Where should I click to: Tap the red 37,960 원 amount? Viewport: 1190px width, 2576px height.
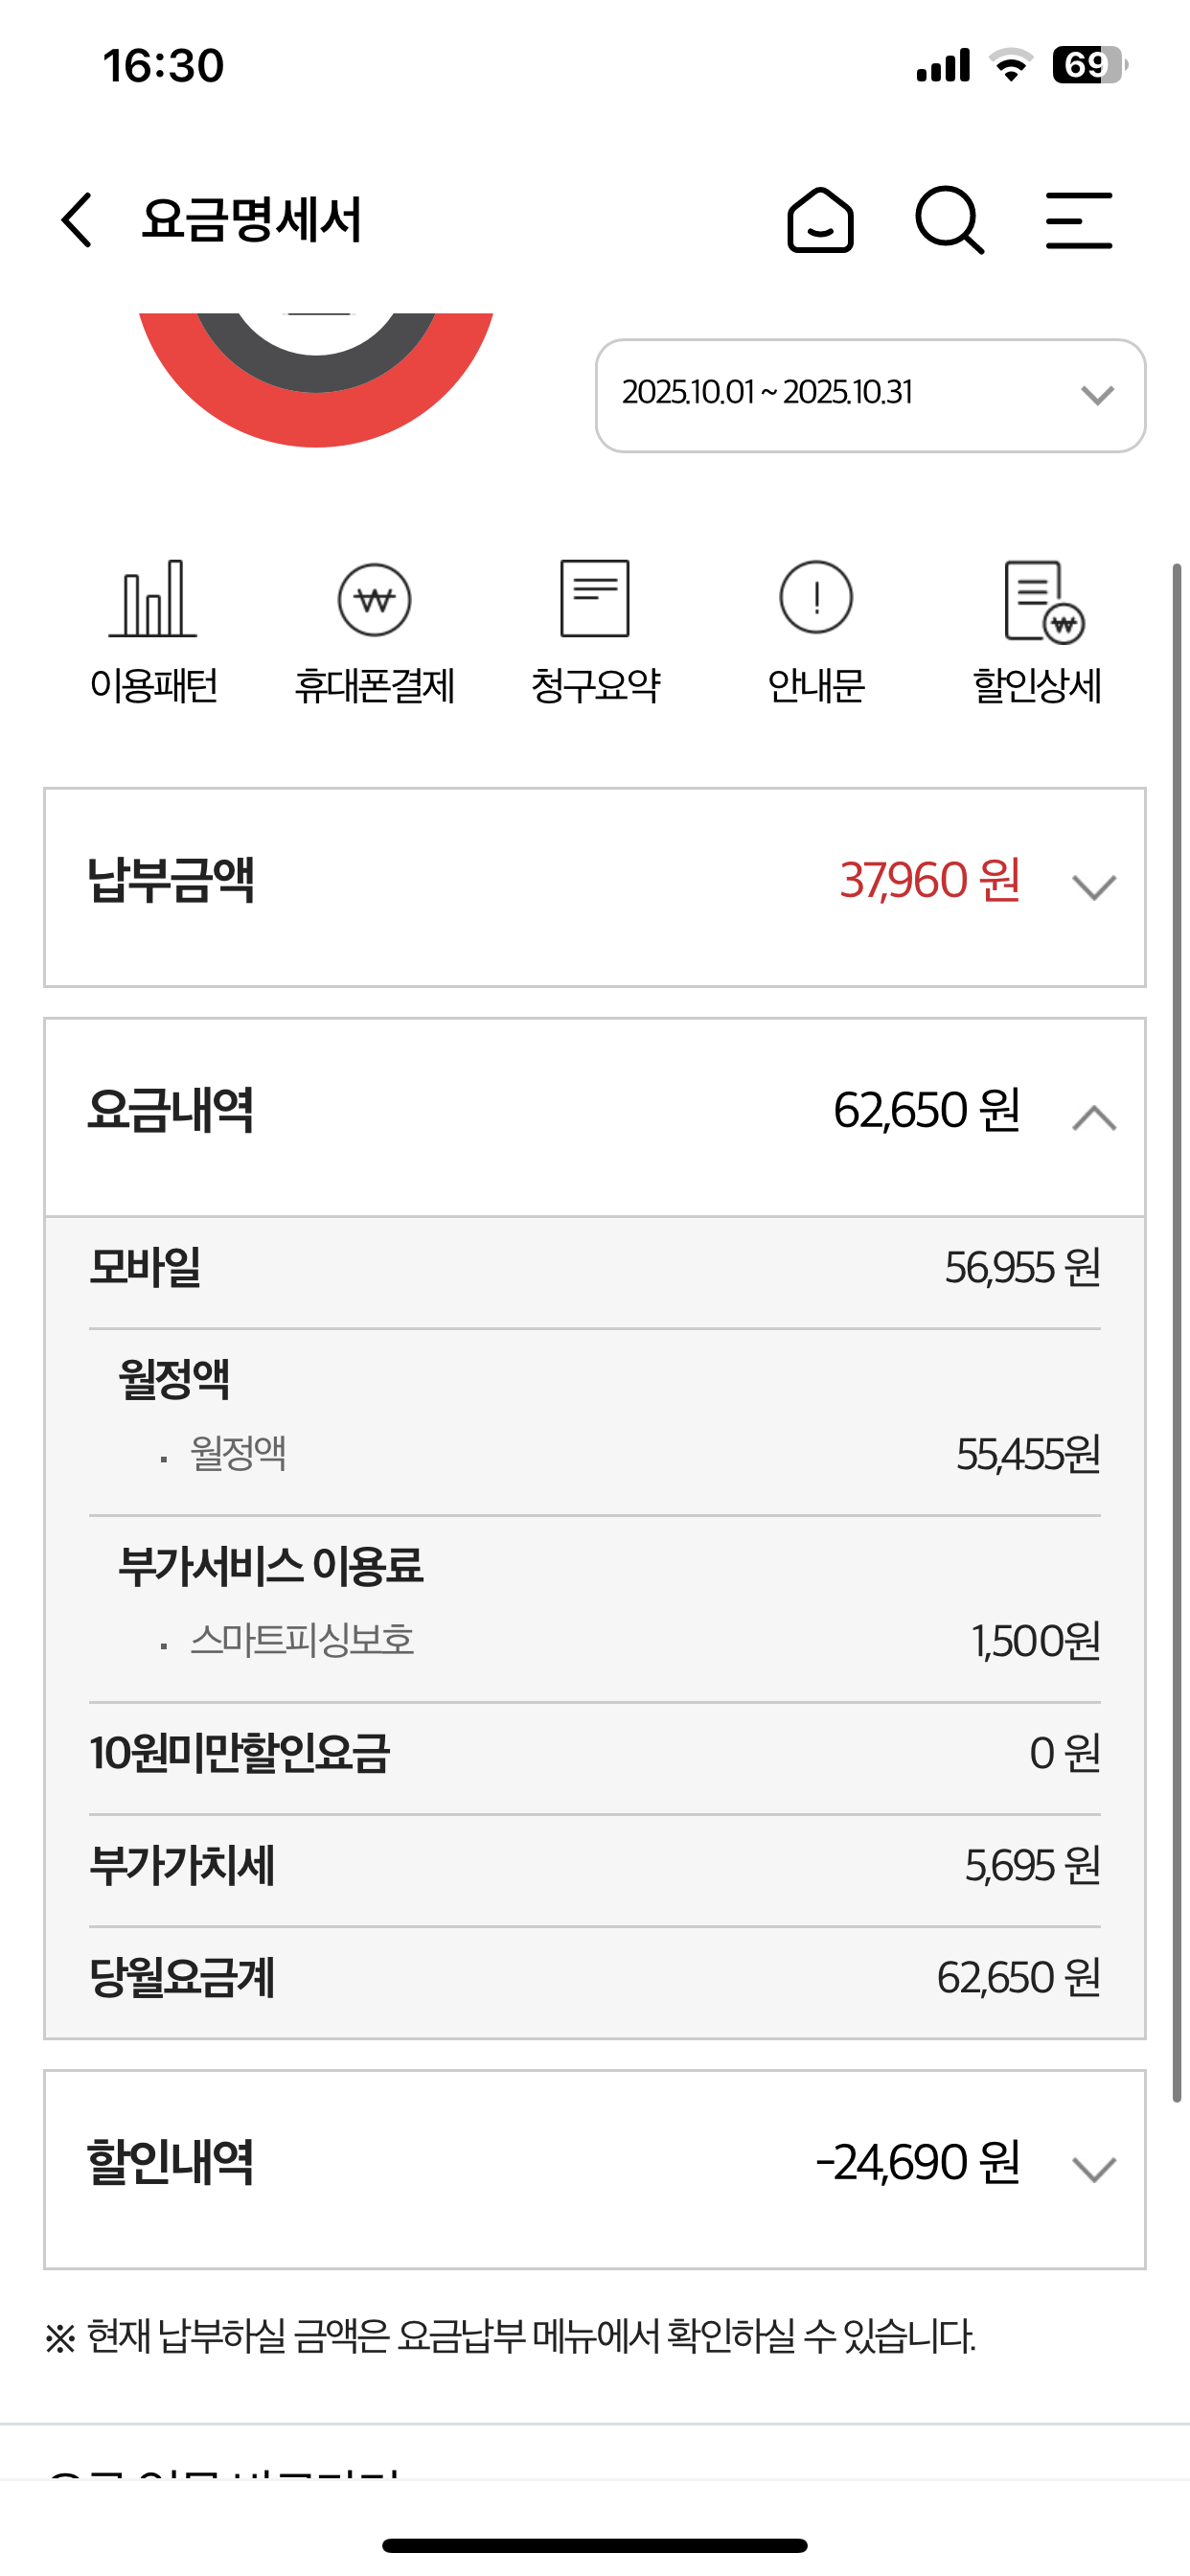point(929,881)
